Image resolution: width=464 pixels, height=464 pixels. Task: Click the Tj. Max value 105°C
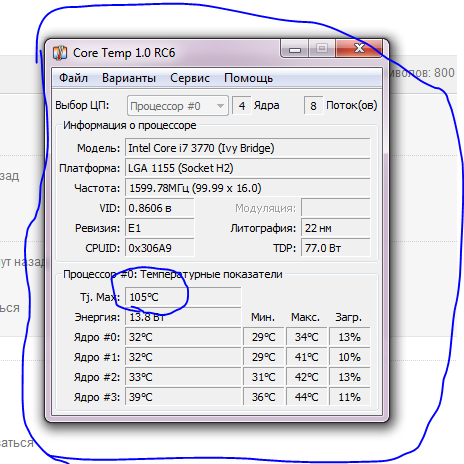(183, 297)
